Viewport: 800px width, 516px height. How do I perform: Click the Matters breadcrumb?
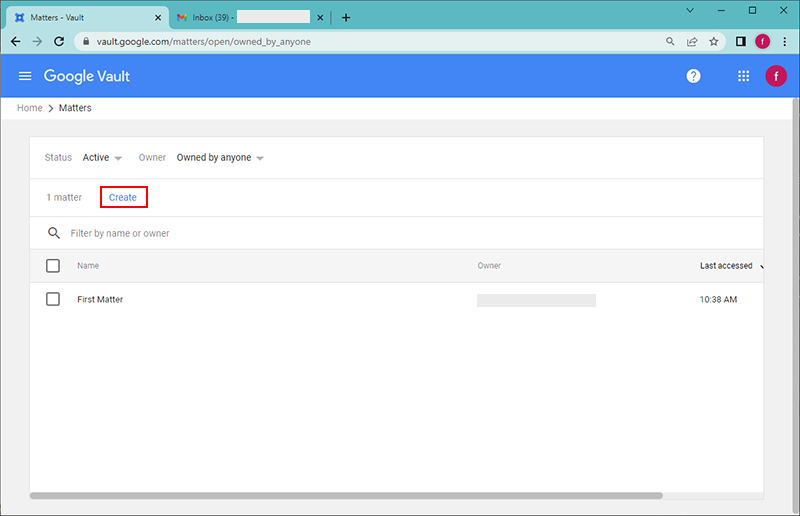pyautogui.click(x=75, y=108)
